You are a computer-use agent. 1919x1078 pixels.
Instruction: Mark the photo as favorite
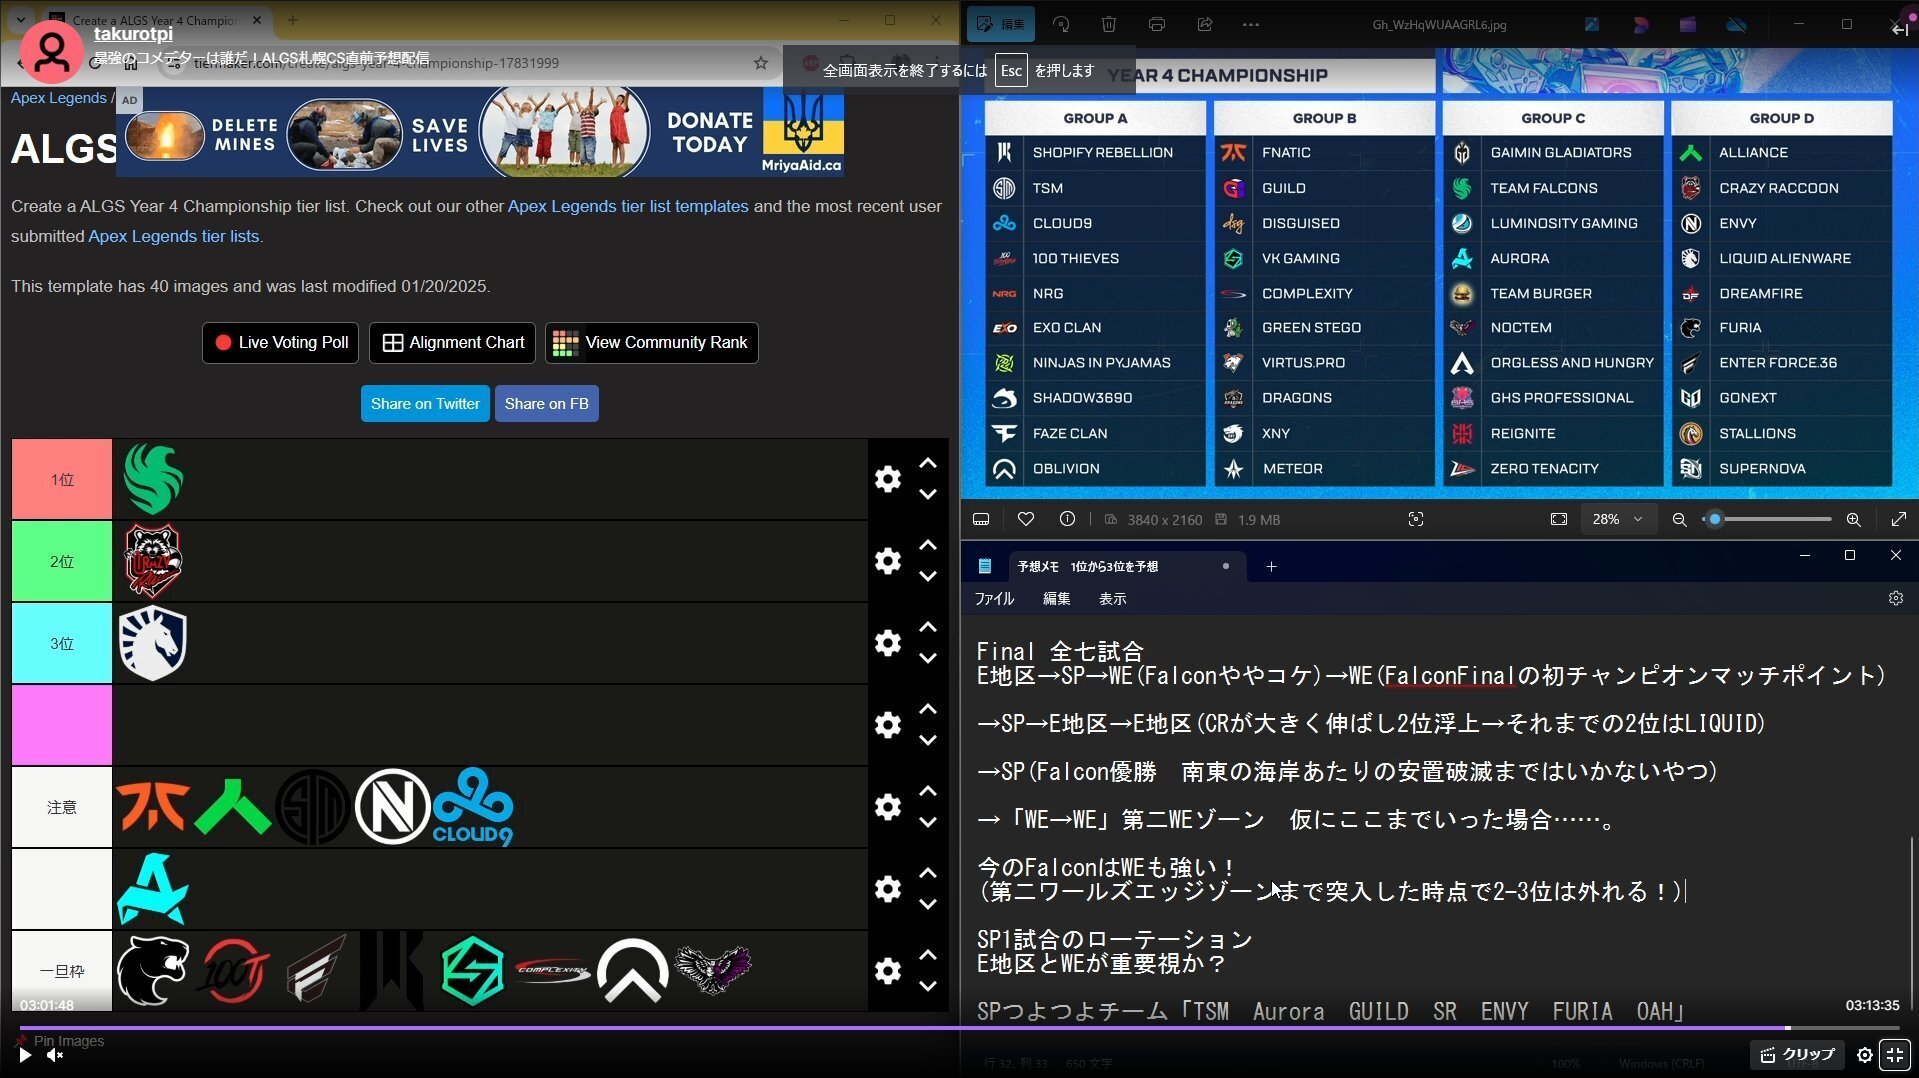1026,519
